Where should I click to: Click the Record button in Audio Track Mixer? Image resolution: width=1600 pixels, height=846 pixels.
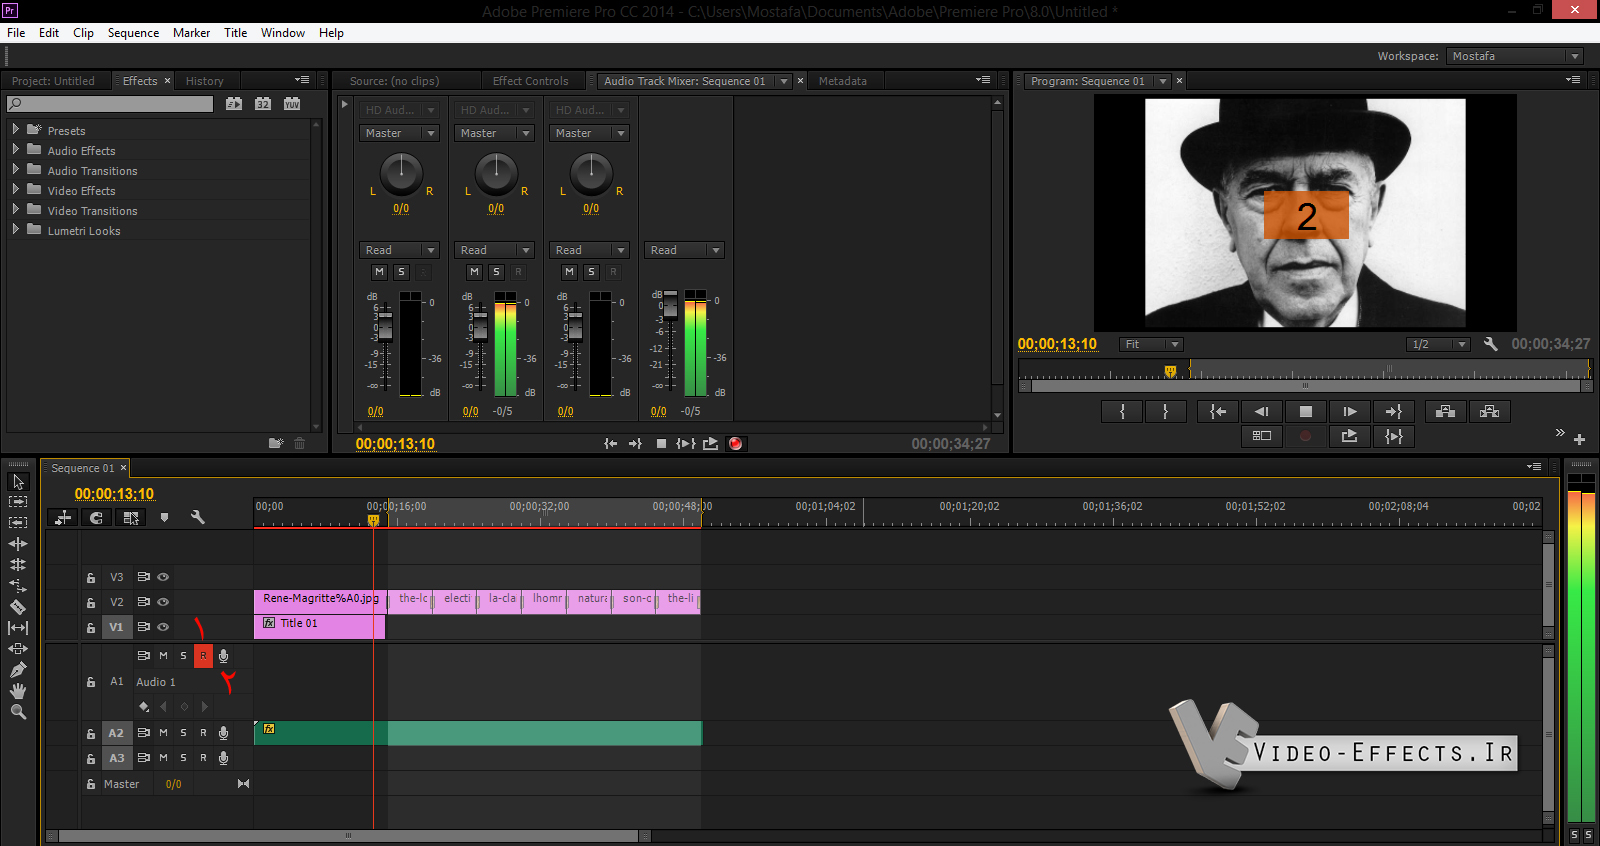pyautogui.click(x=736, y=444)
